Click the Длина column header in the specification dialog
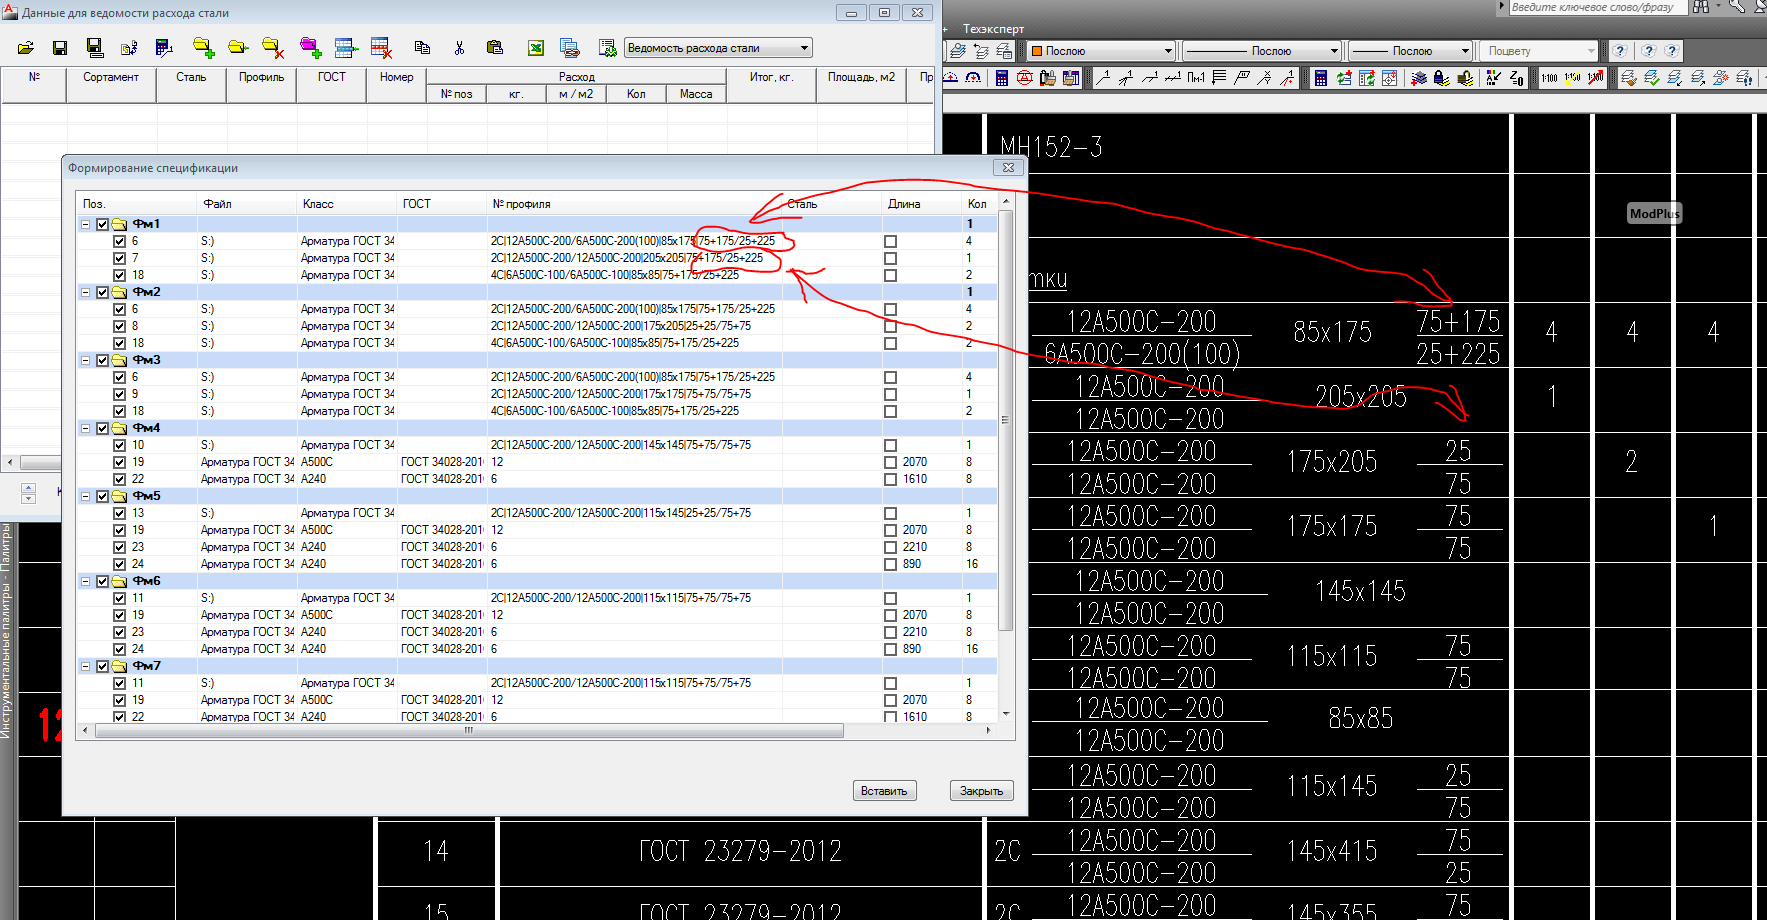This screenshot has width=1767, height=920. pyautogui.click(x=922, y=204)
